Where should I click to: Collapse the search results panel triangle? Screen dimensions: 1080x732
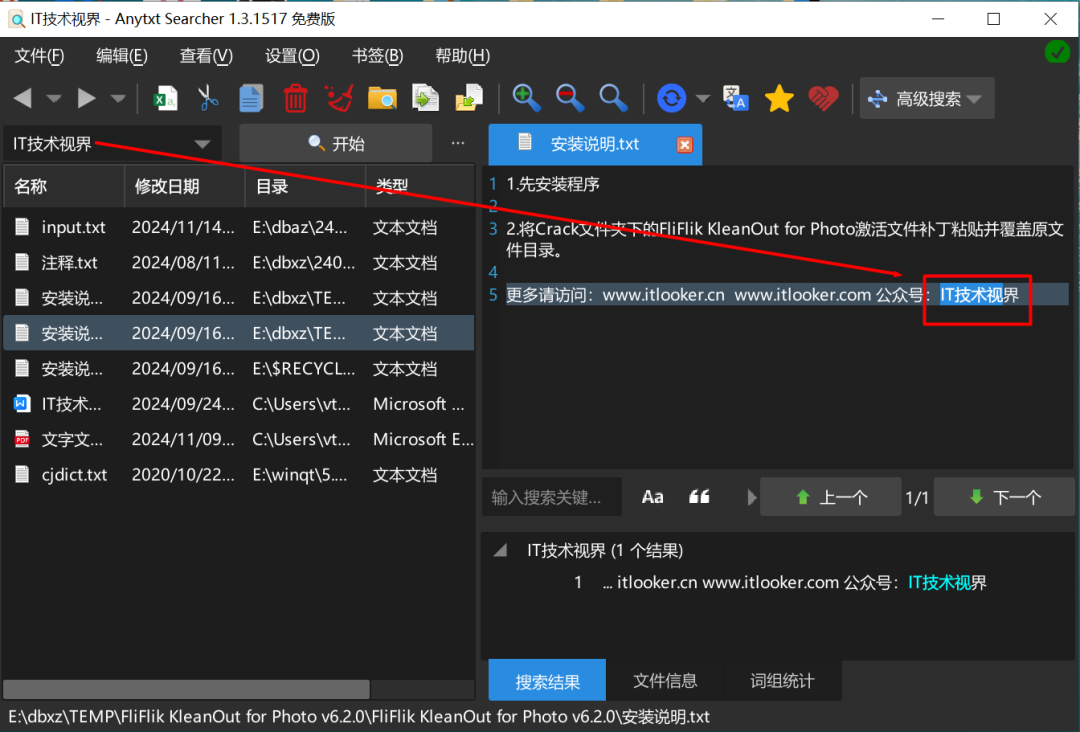click(500, 548)
